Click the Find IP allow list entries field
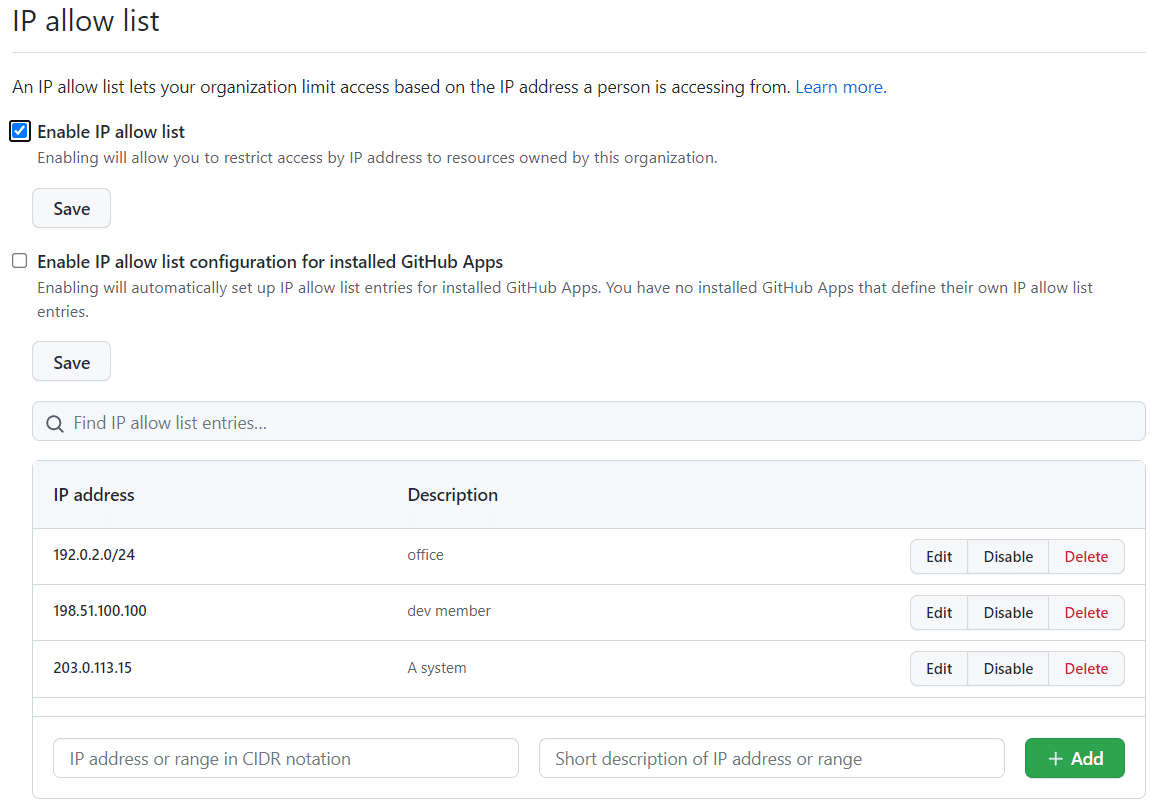Viewport: 1151px width, 805px height. tap(400, 421)
